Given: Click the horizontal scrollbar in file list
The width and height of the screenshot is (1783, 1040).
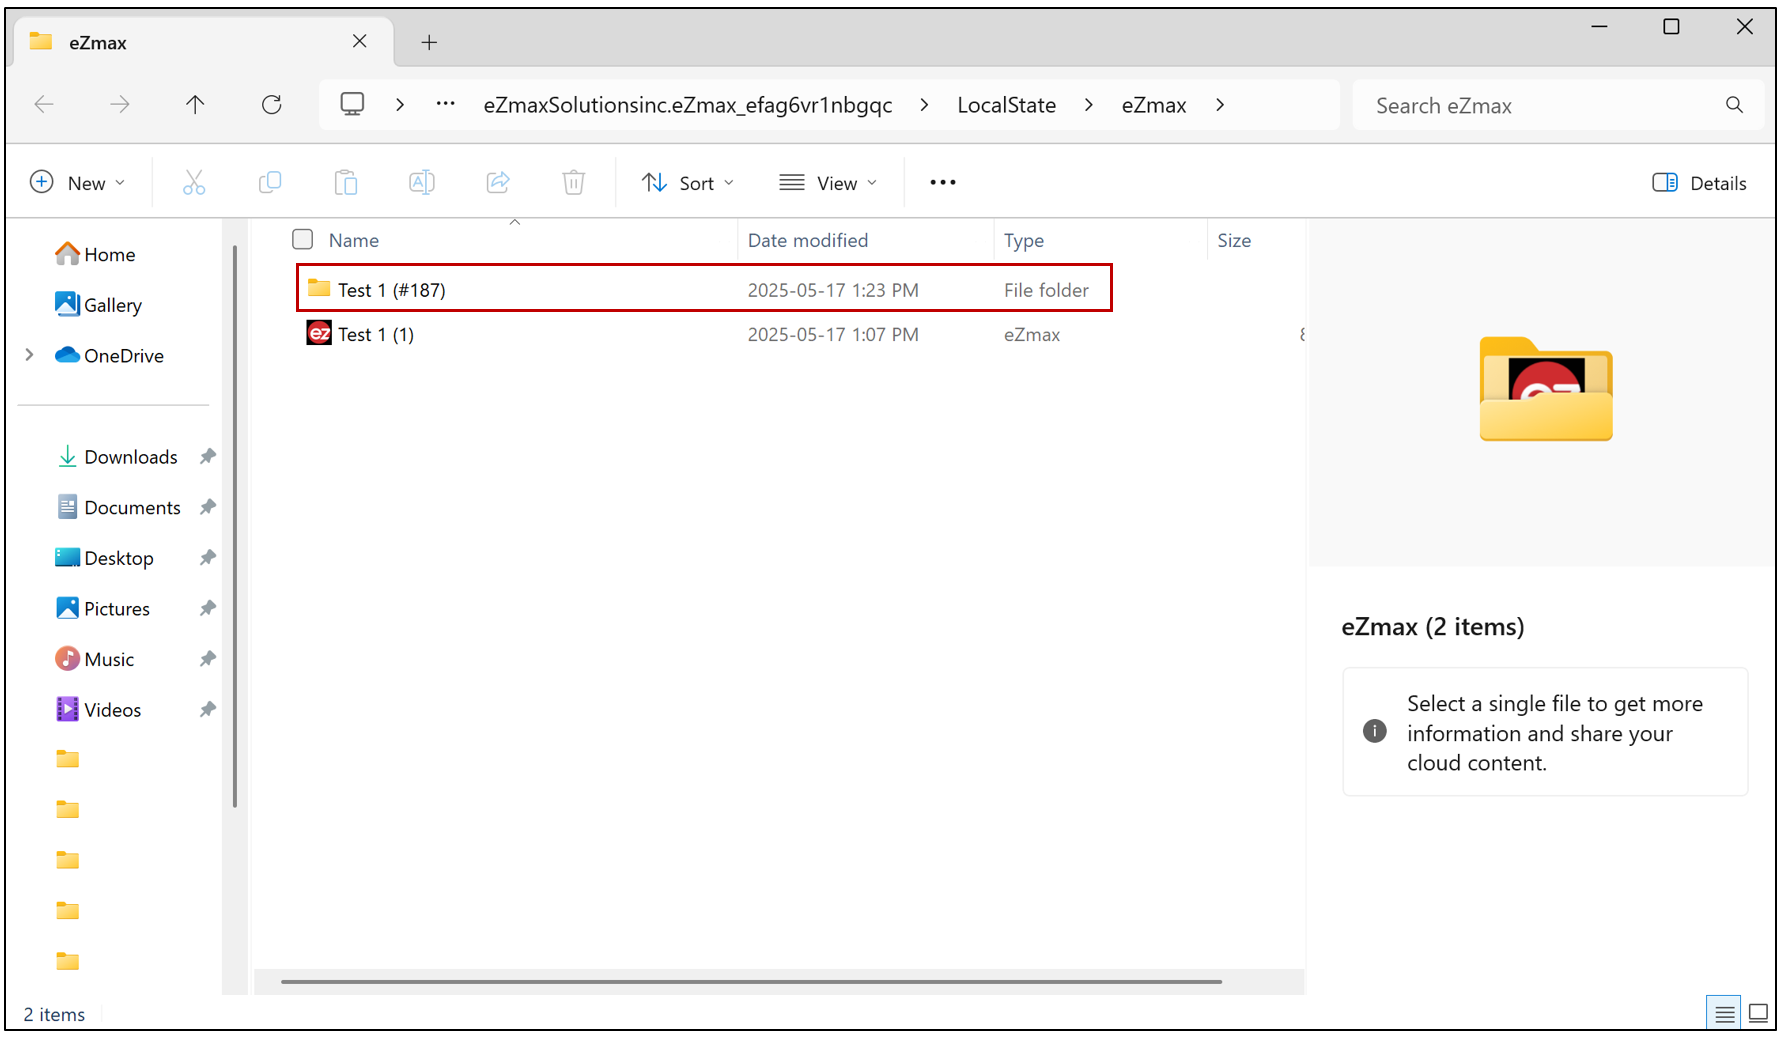Looking at the screenshot, I should point(751,982).
